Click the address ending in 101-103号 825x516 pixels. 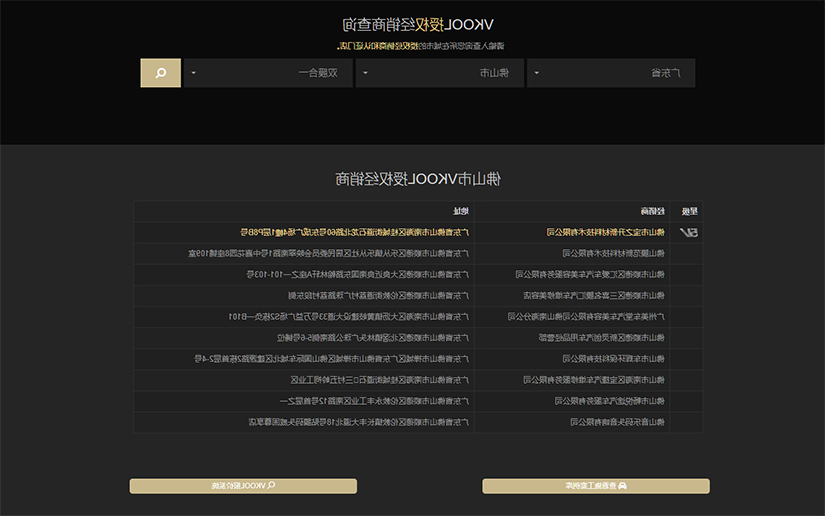click(358, 275)
